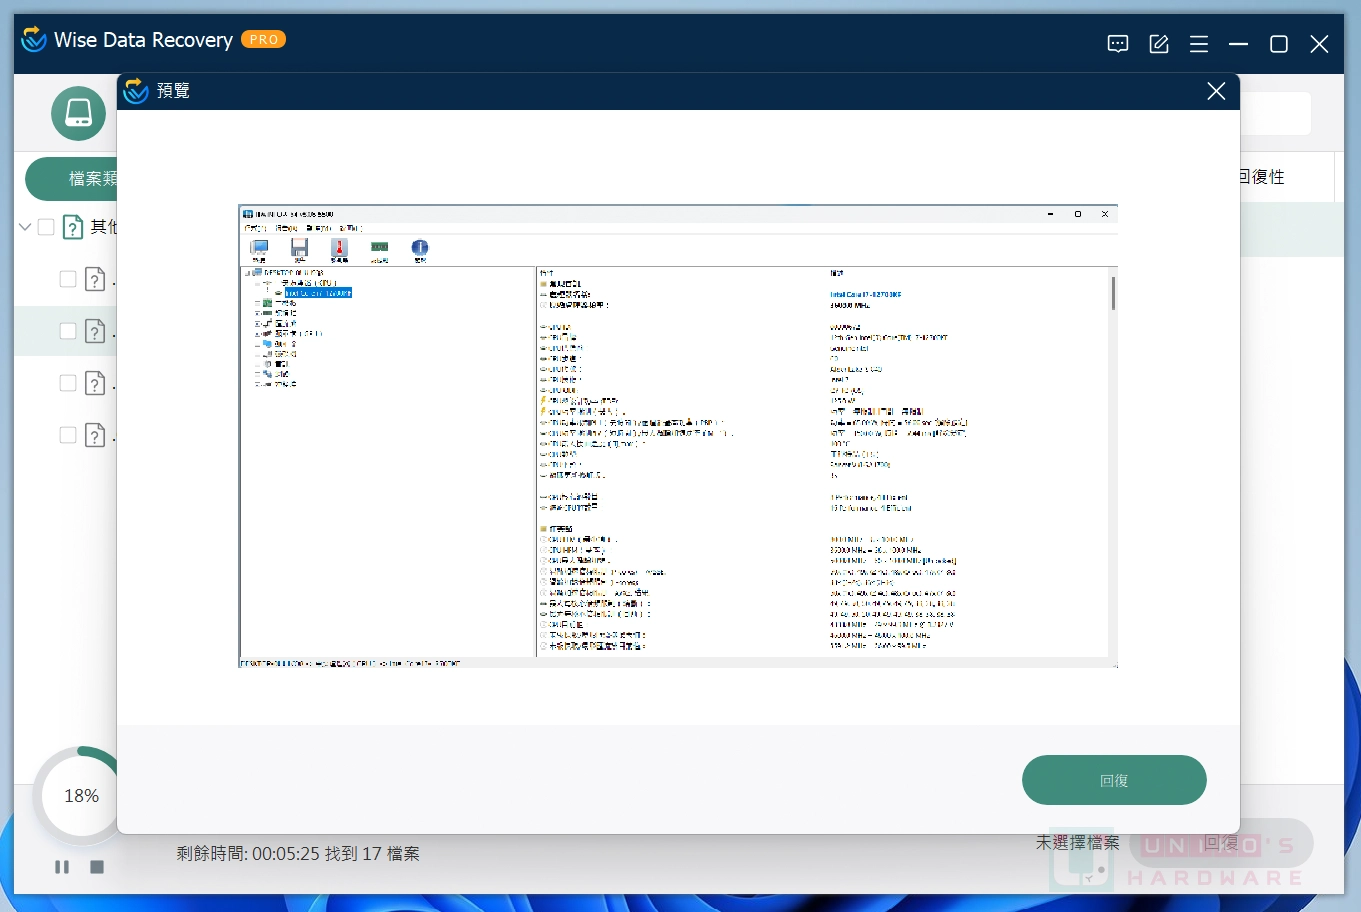Pause the scan in progress

[62, 867]
